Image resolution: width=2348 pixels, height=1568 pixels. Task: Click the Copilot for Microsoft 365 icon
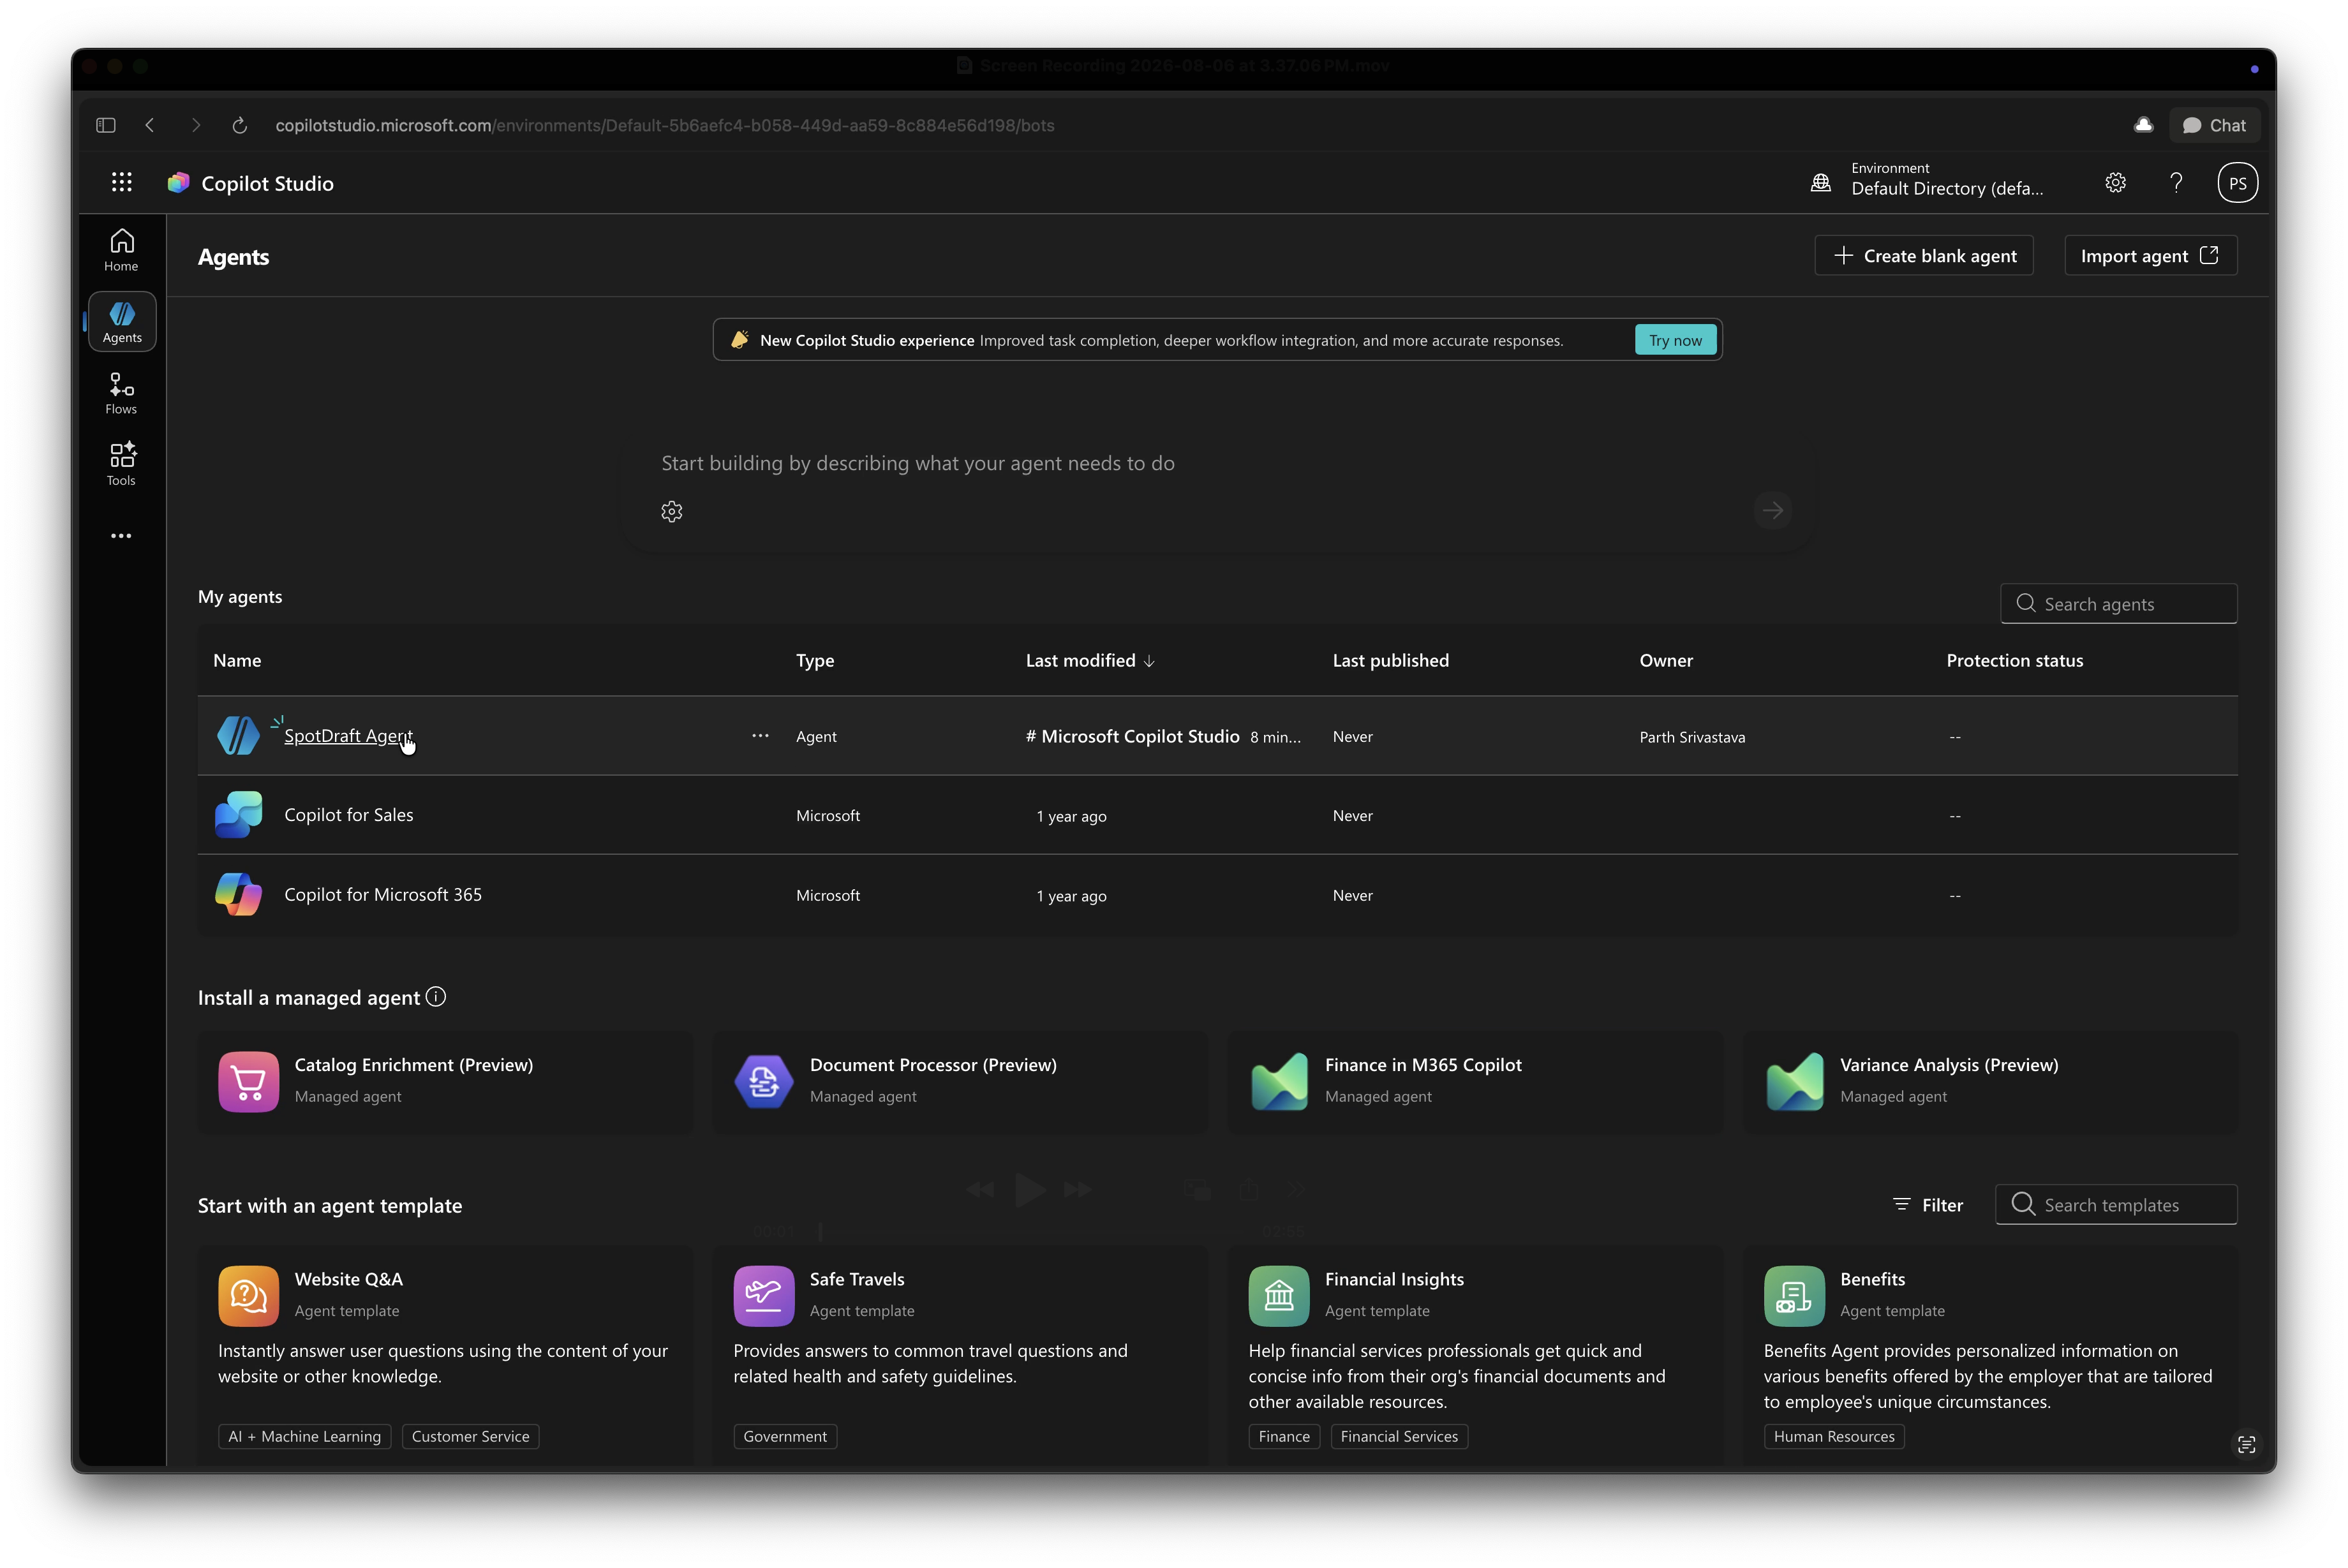pyautogui.click(x=238, y=894)
